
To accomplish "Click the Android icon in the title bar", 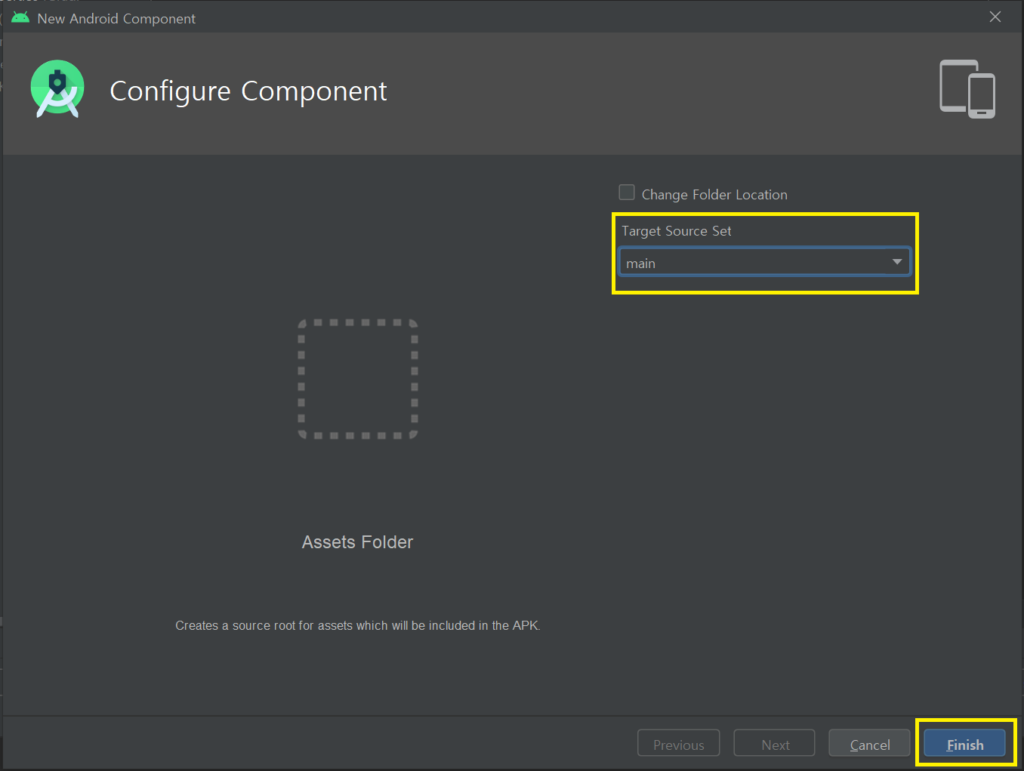I will [20, 18].
